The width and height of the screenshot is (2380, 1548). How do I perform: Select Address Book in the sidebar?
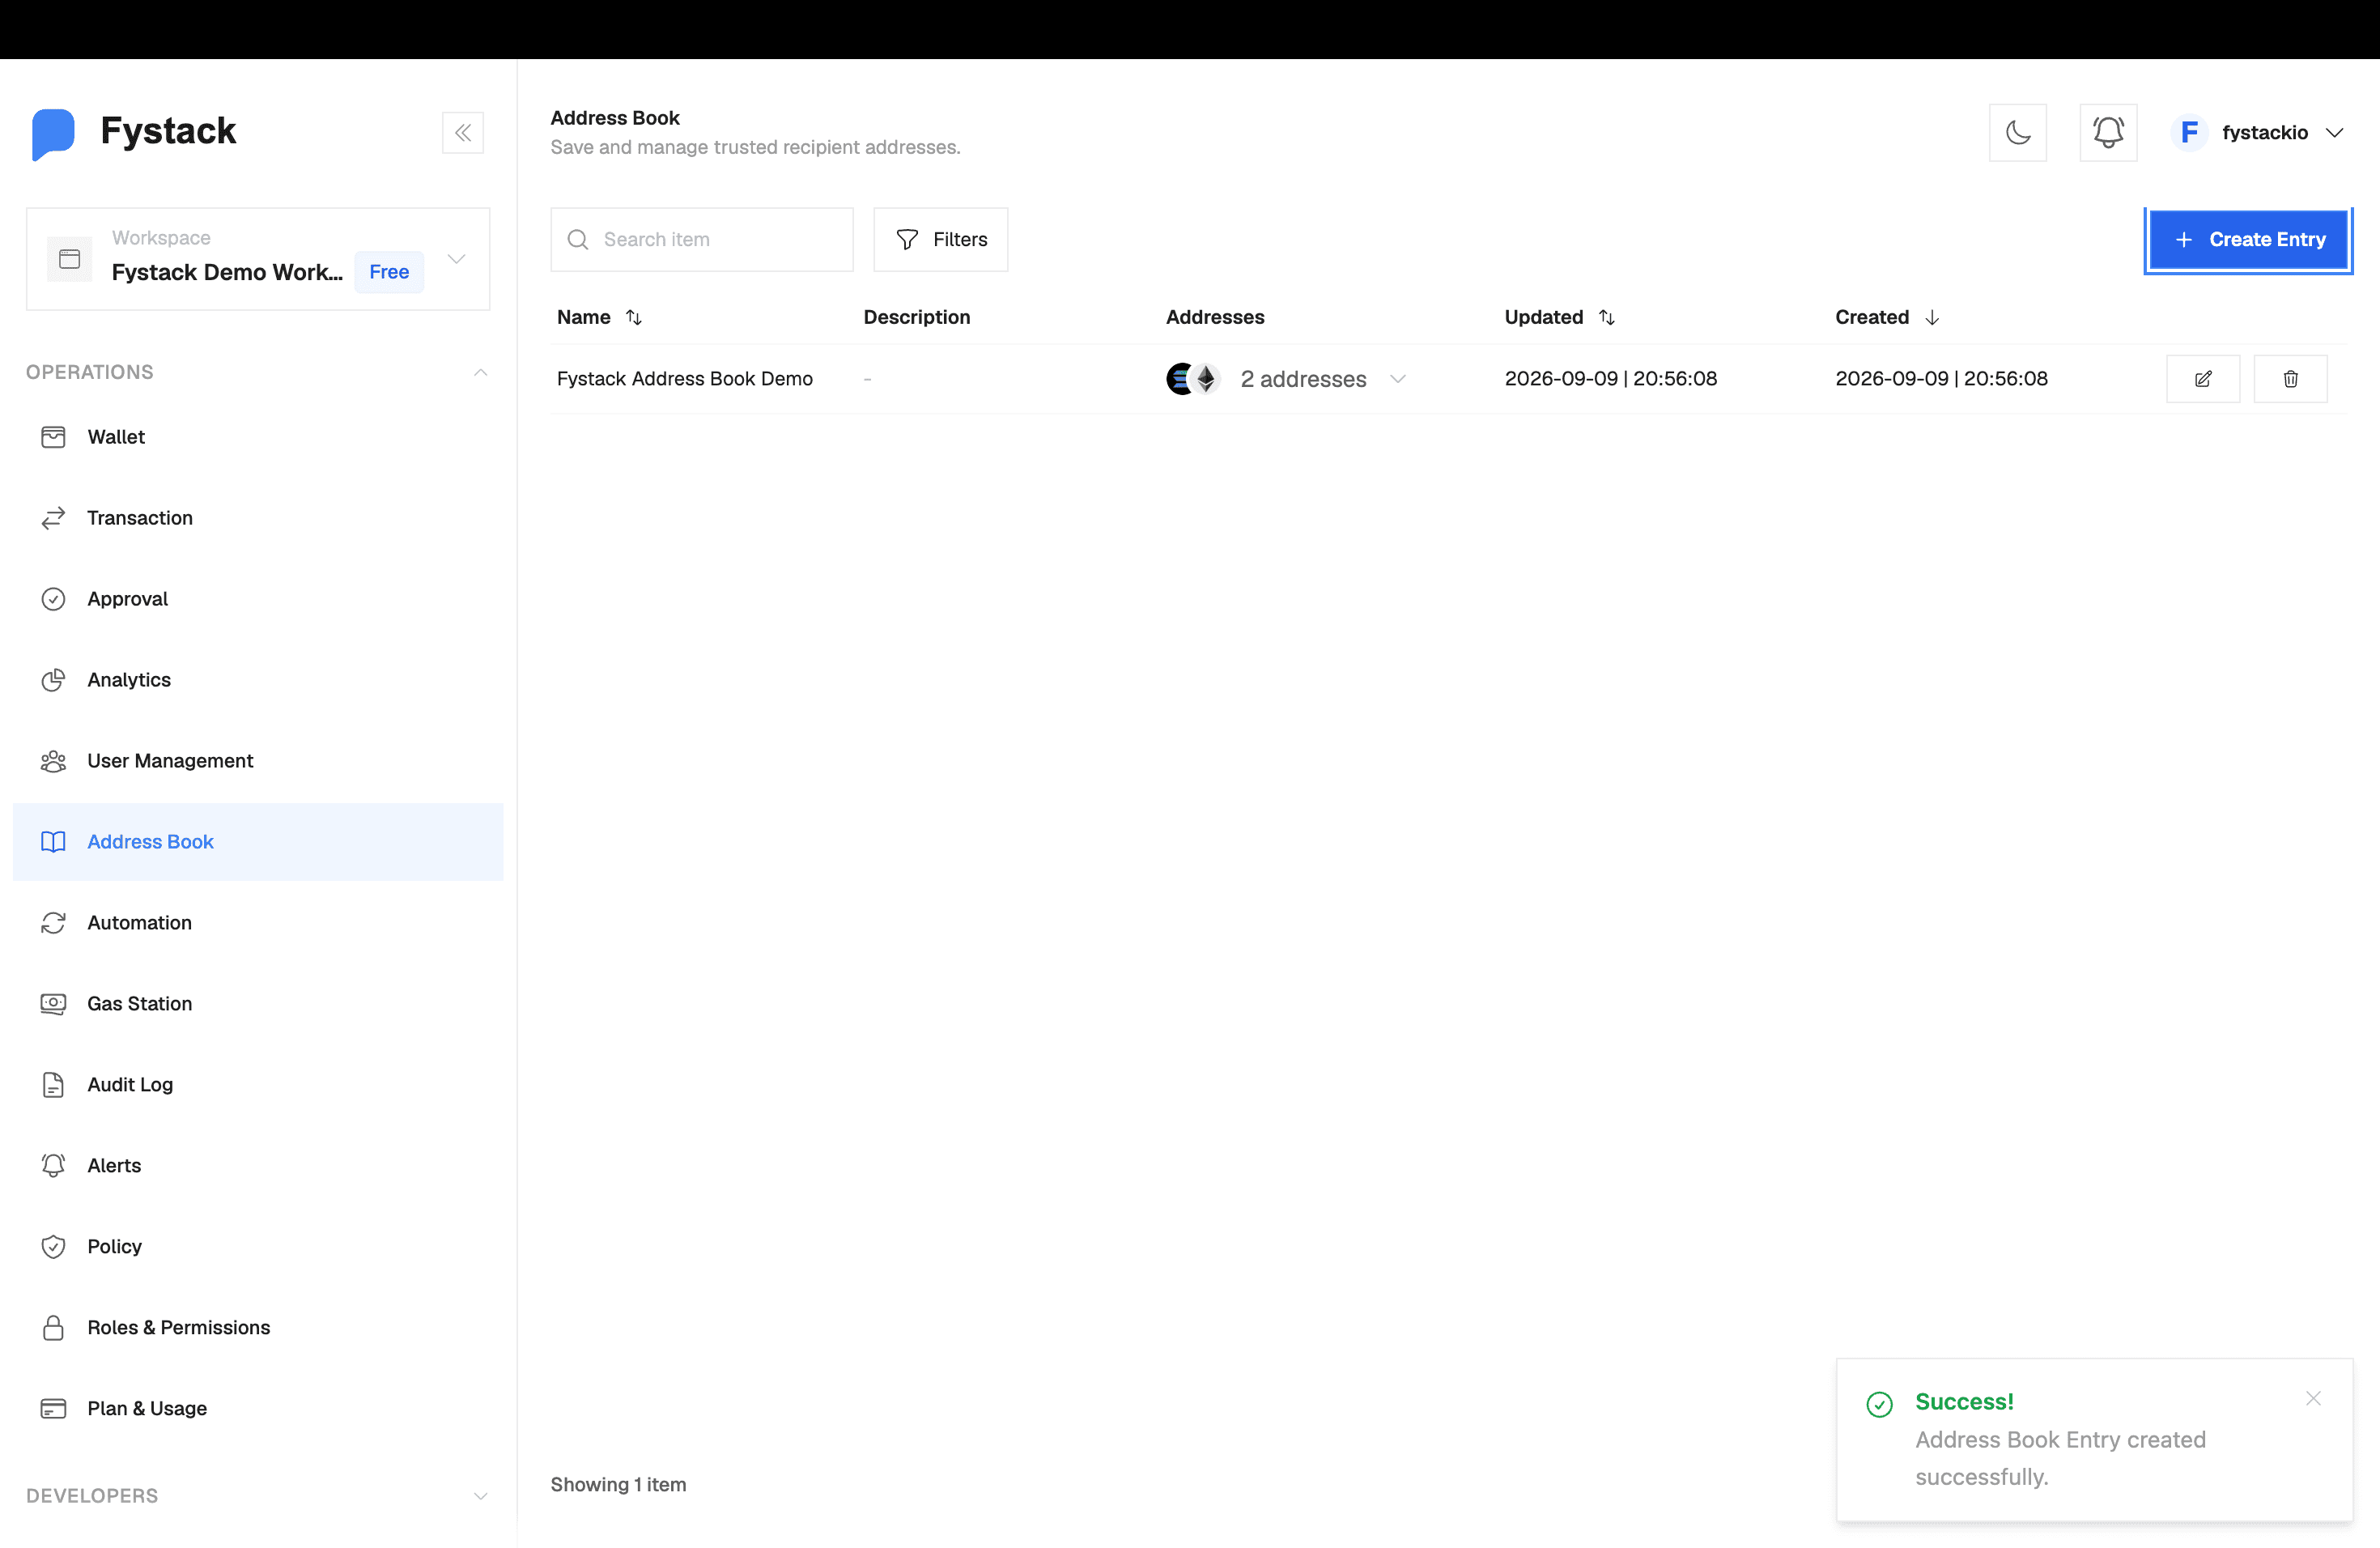[258, 842]
